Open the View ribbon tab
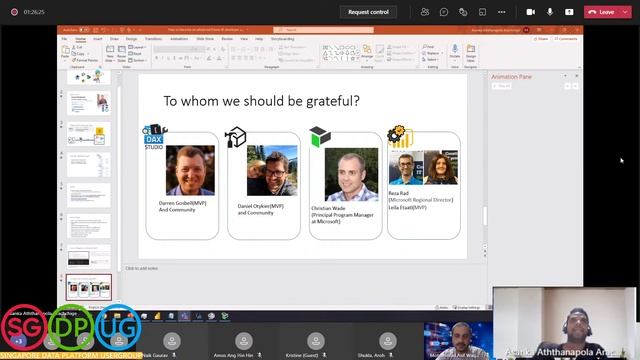 tap(244, 39)
